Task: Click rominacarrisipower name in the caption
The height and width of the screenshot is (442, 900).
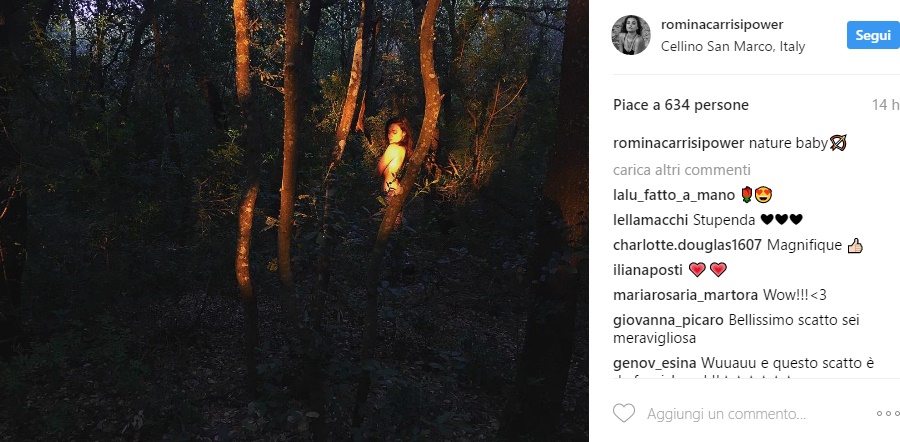Action: point(677,143)
